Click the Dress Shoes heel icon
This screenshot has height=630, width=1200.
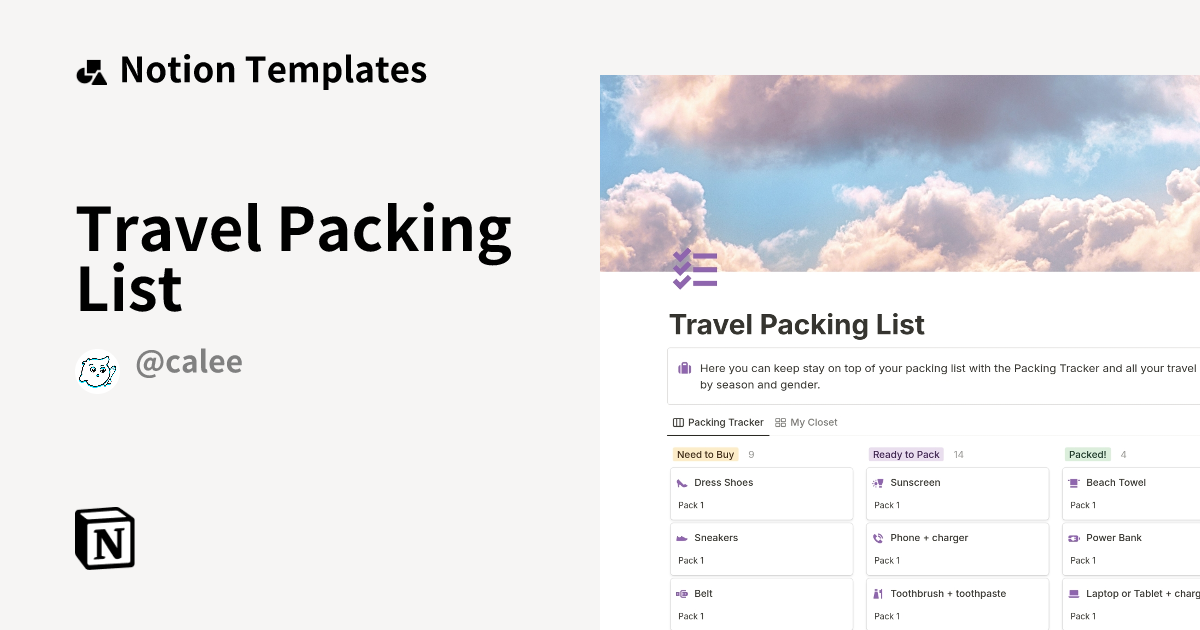(681, 482)
